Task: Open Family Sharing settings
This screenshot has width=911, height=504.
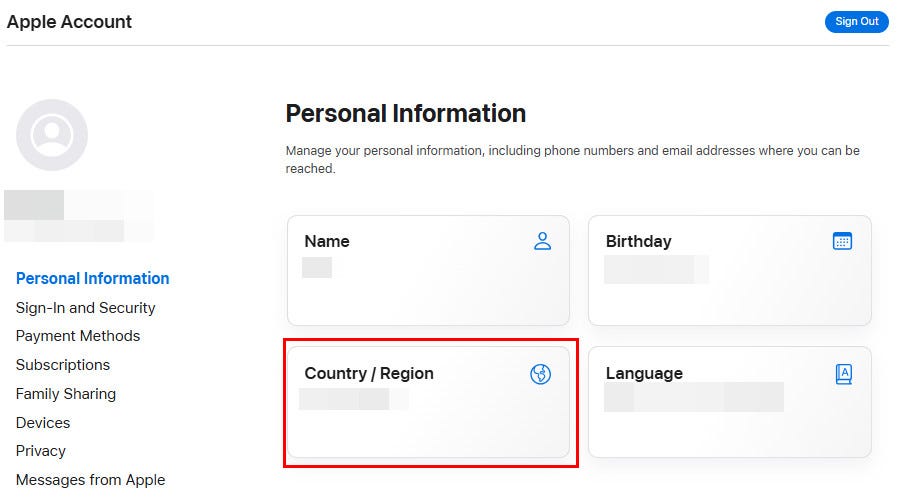Action: click(66, 394)
